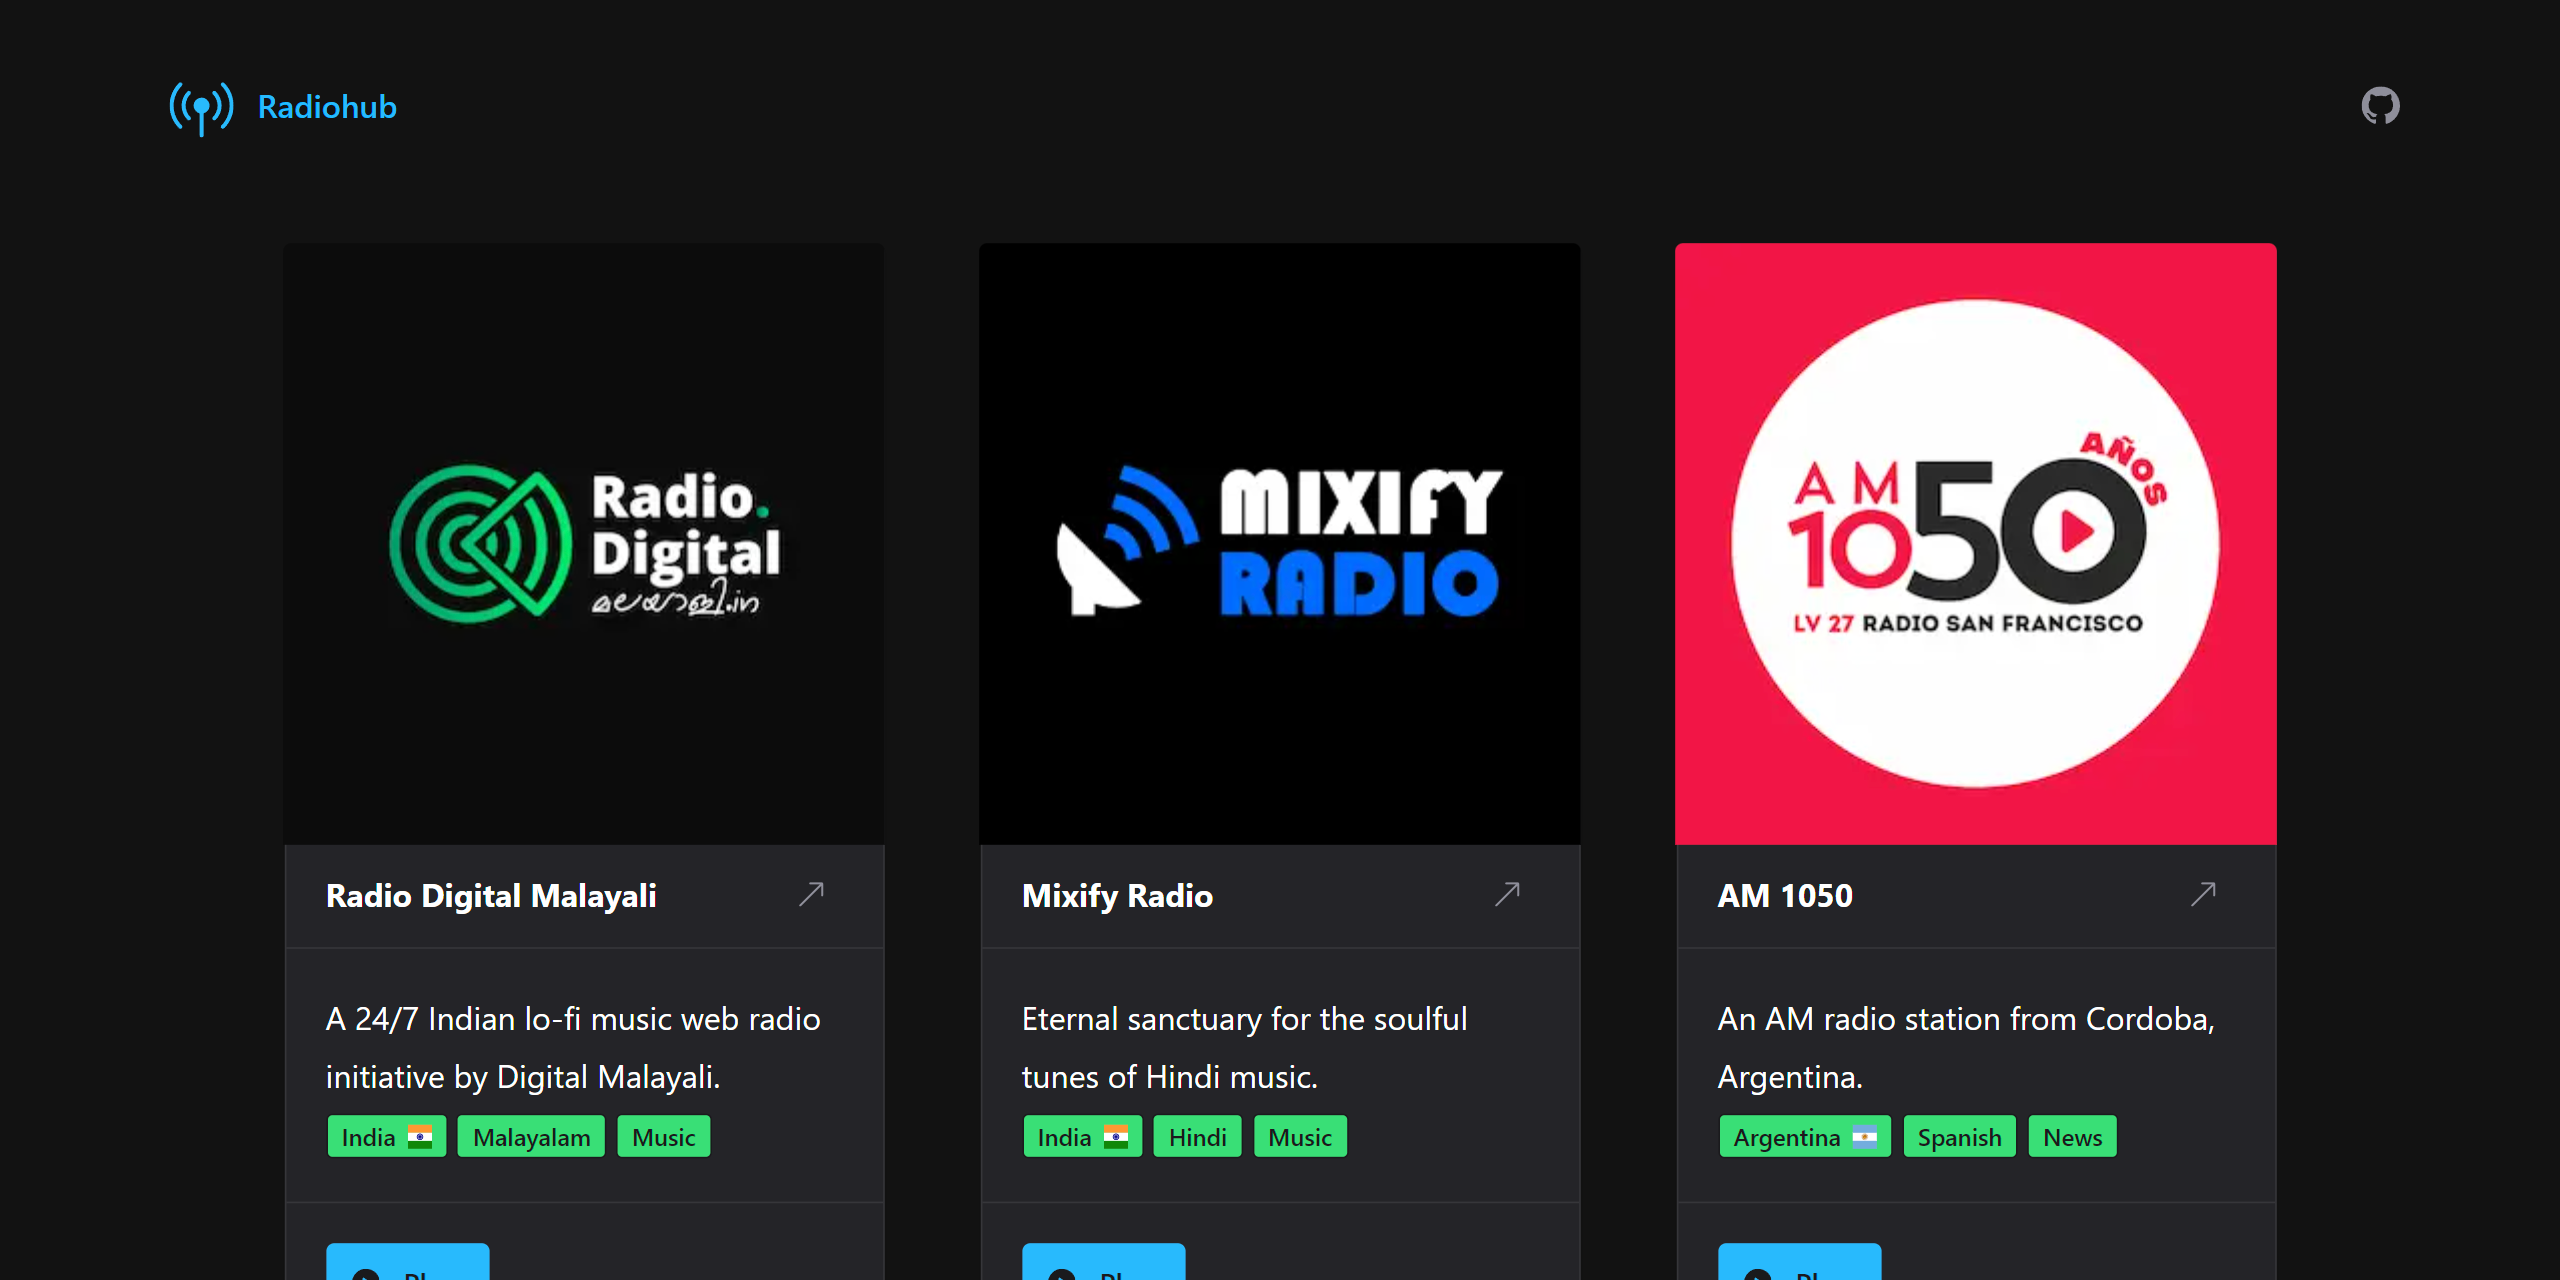
Task: Click the Argentina country tag
Action: [x=1805, y=1137]
